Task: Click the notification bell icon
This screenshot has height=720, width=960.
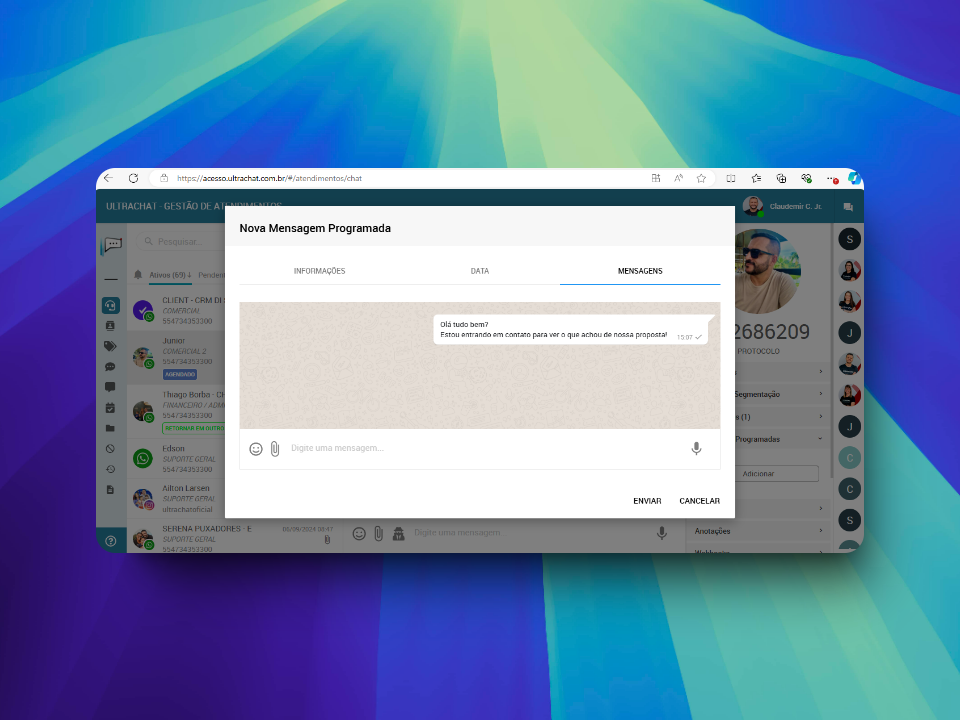Action: 138,275
